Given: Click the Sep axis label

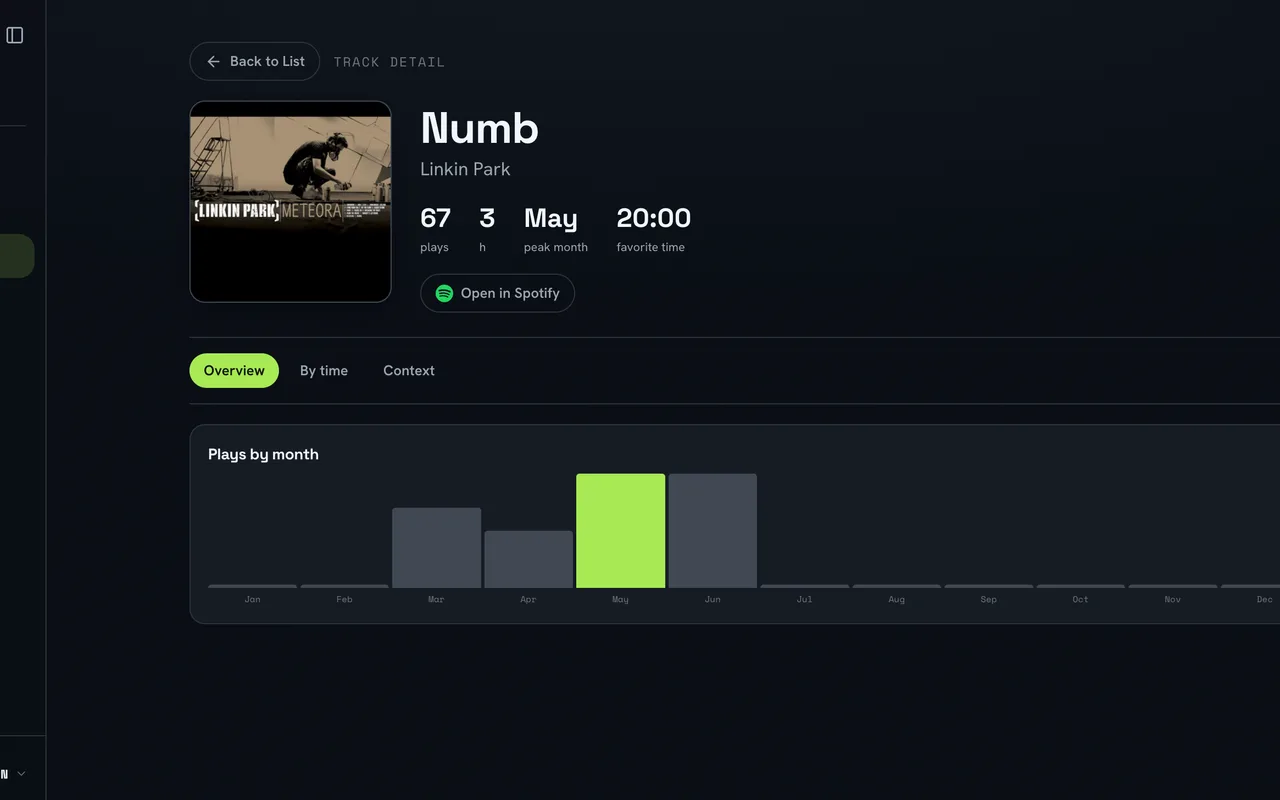Looking at the screenshot, I should (988, 599).
